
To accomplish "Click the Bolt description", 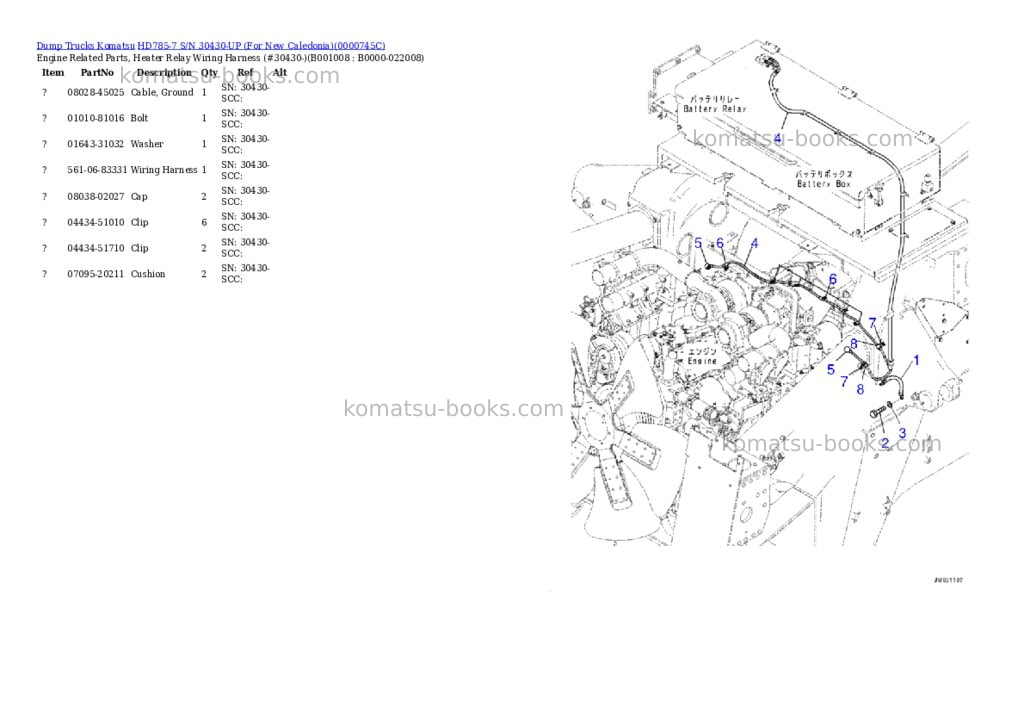I will click(x=139, y=118).
